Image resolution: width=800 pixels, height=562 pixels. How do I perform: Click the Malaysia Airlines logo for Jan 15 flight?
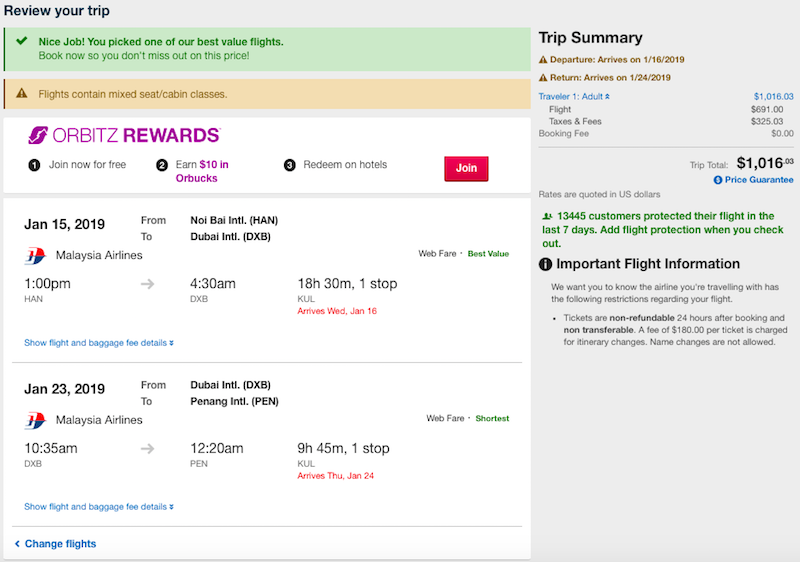(35, 256)
